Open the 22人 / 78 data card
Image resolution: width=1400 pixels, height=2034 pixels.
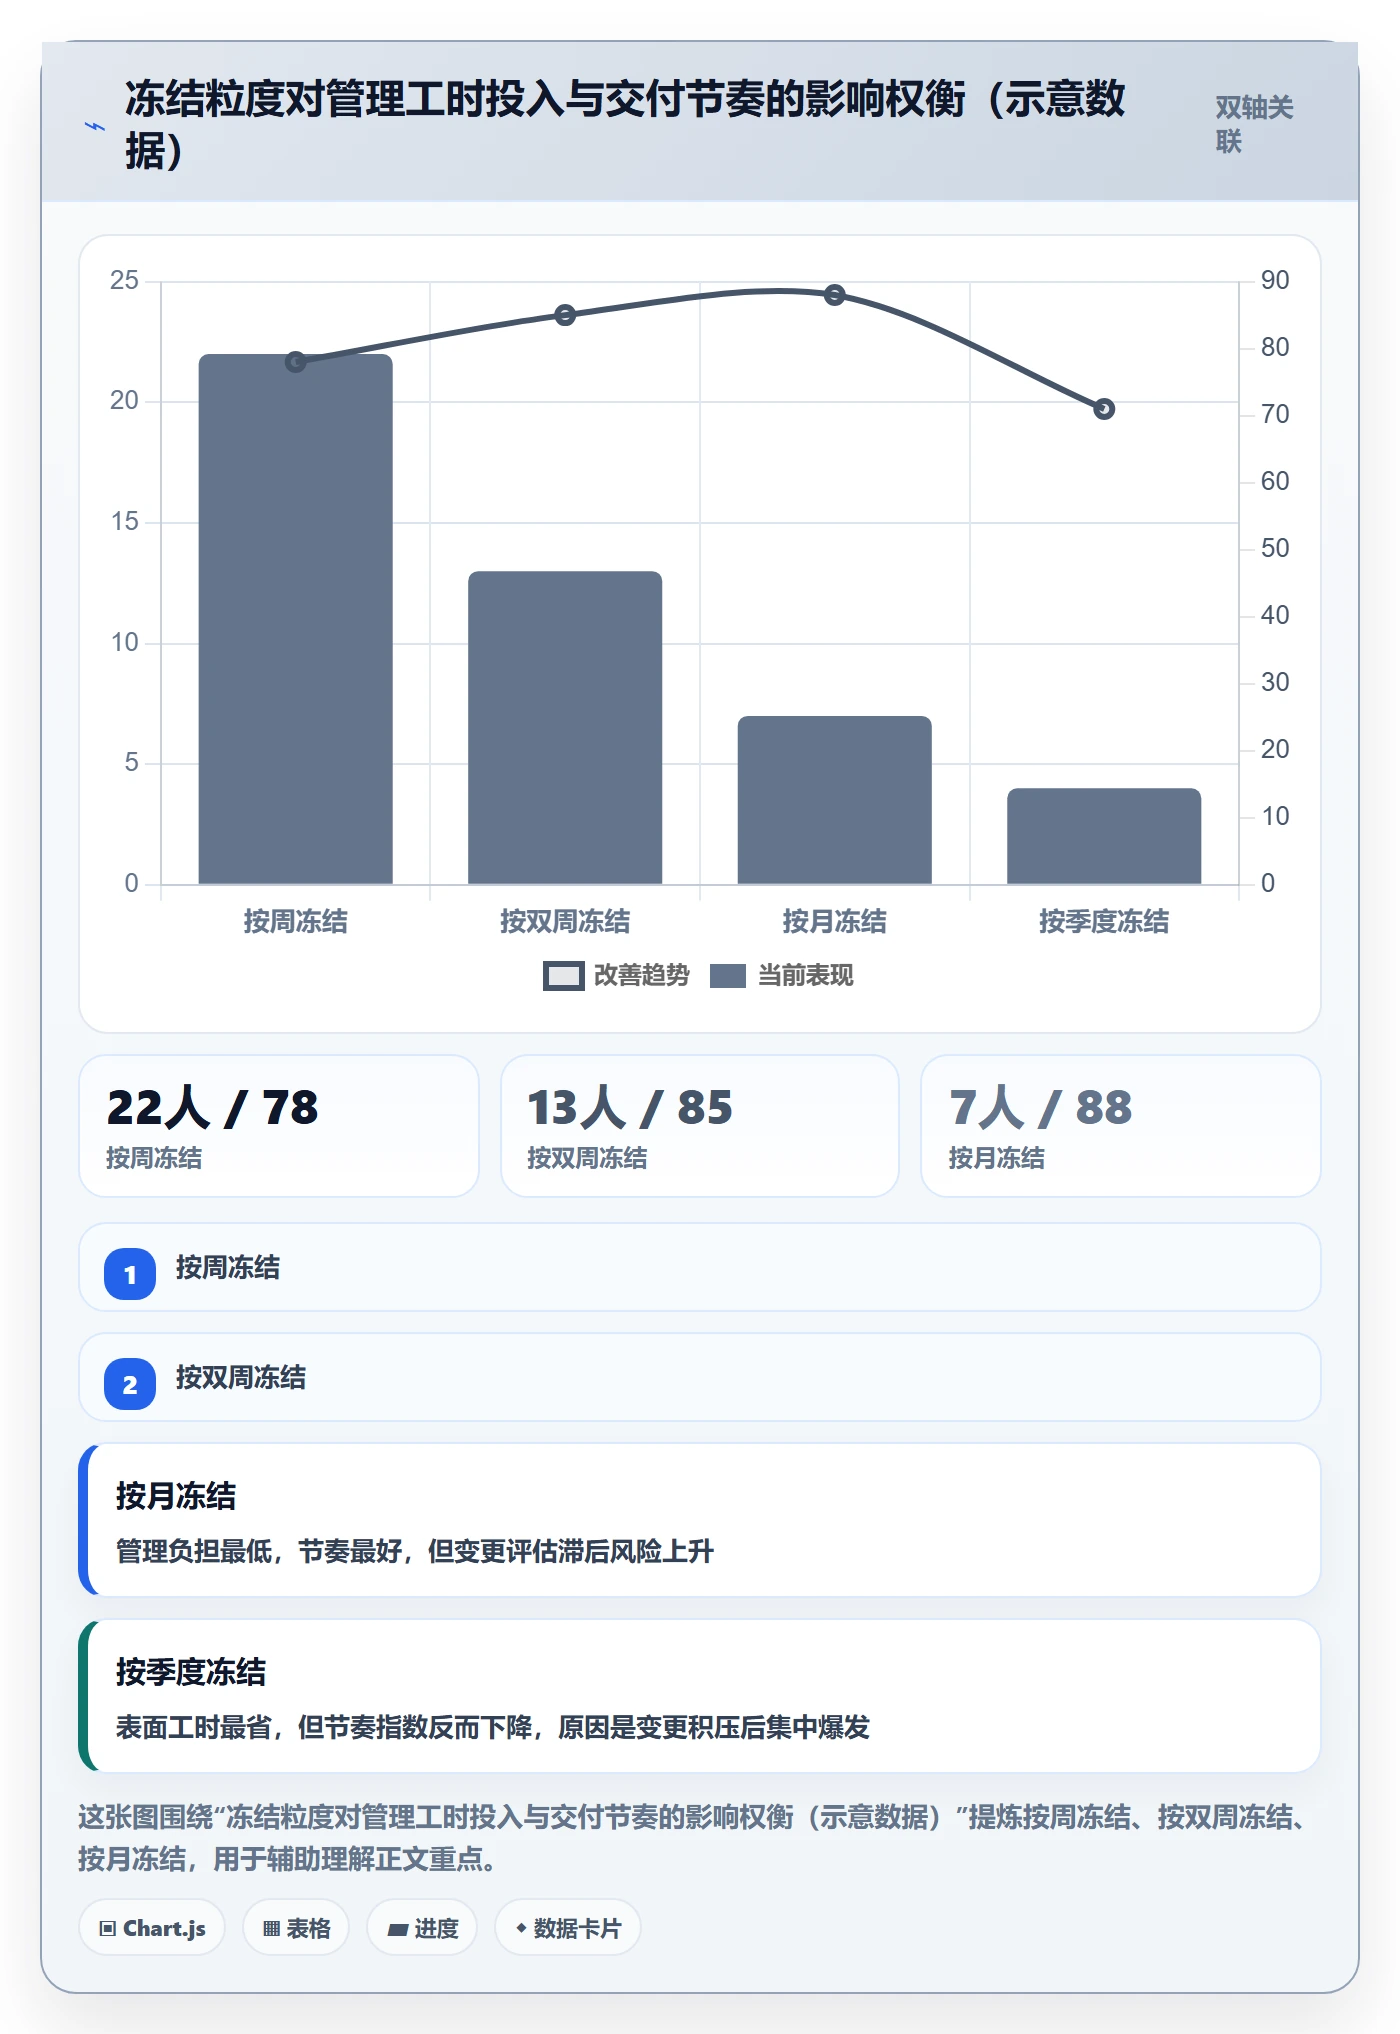point(279,1126)
